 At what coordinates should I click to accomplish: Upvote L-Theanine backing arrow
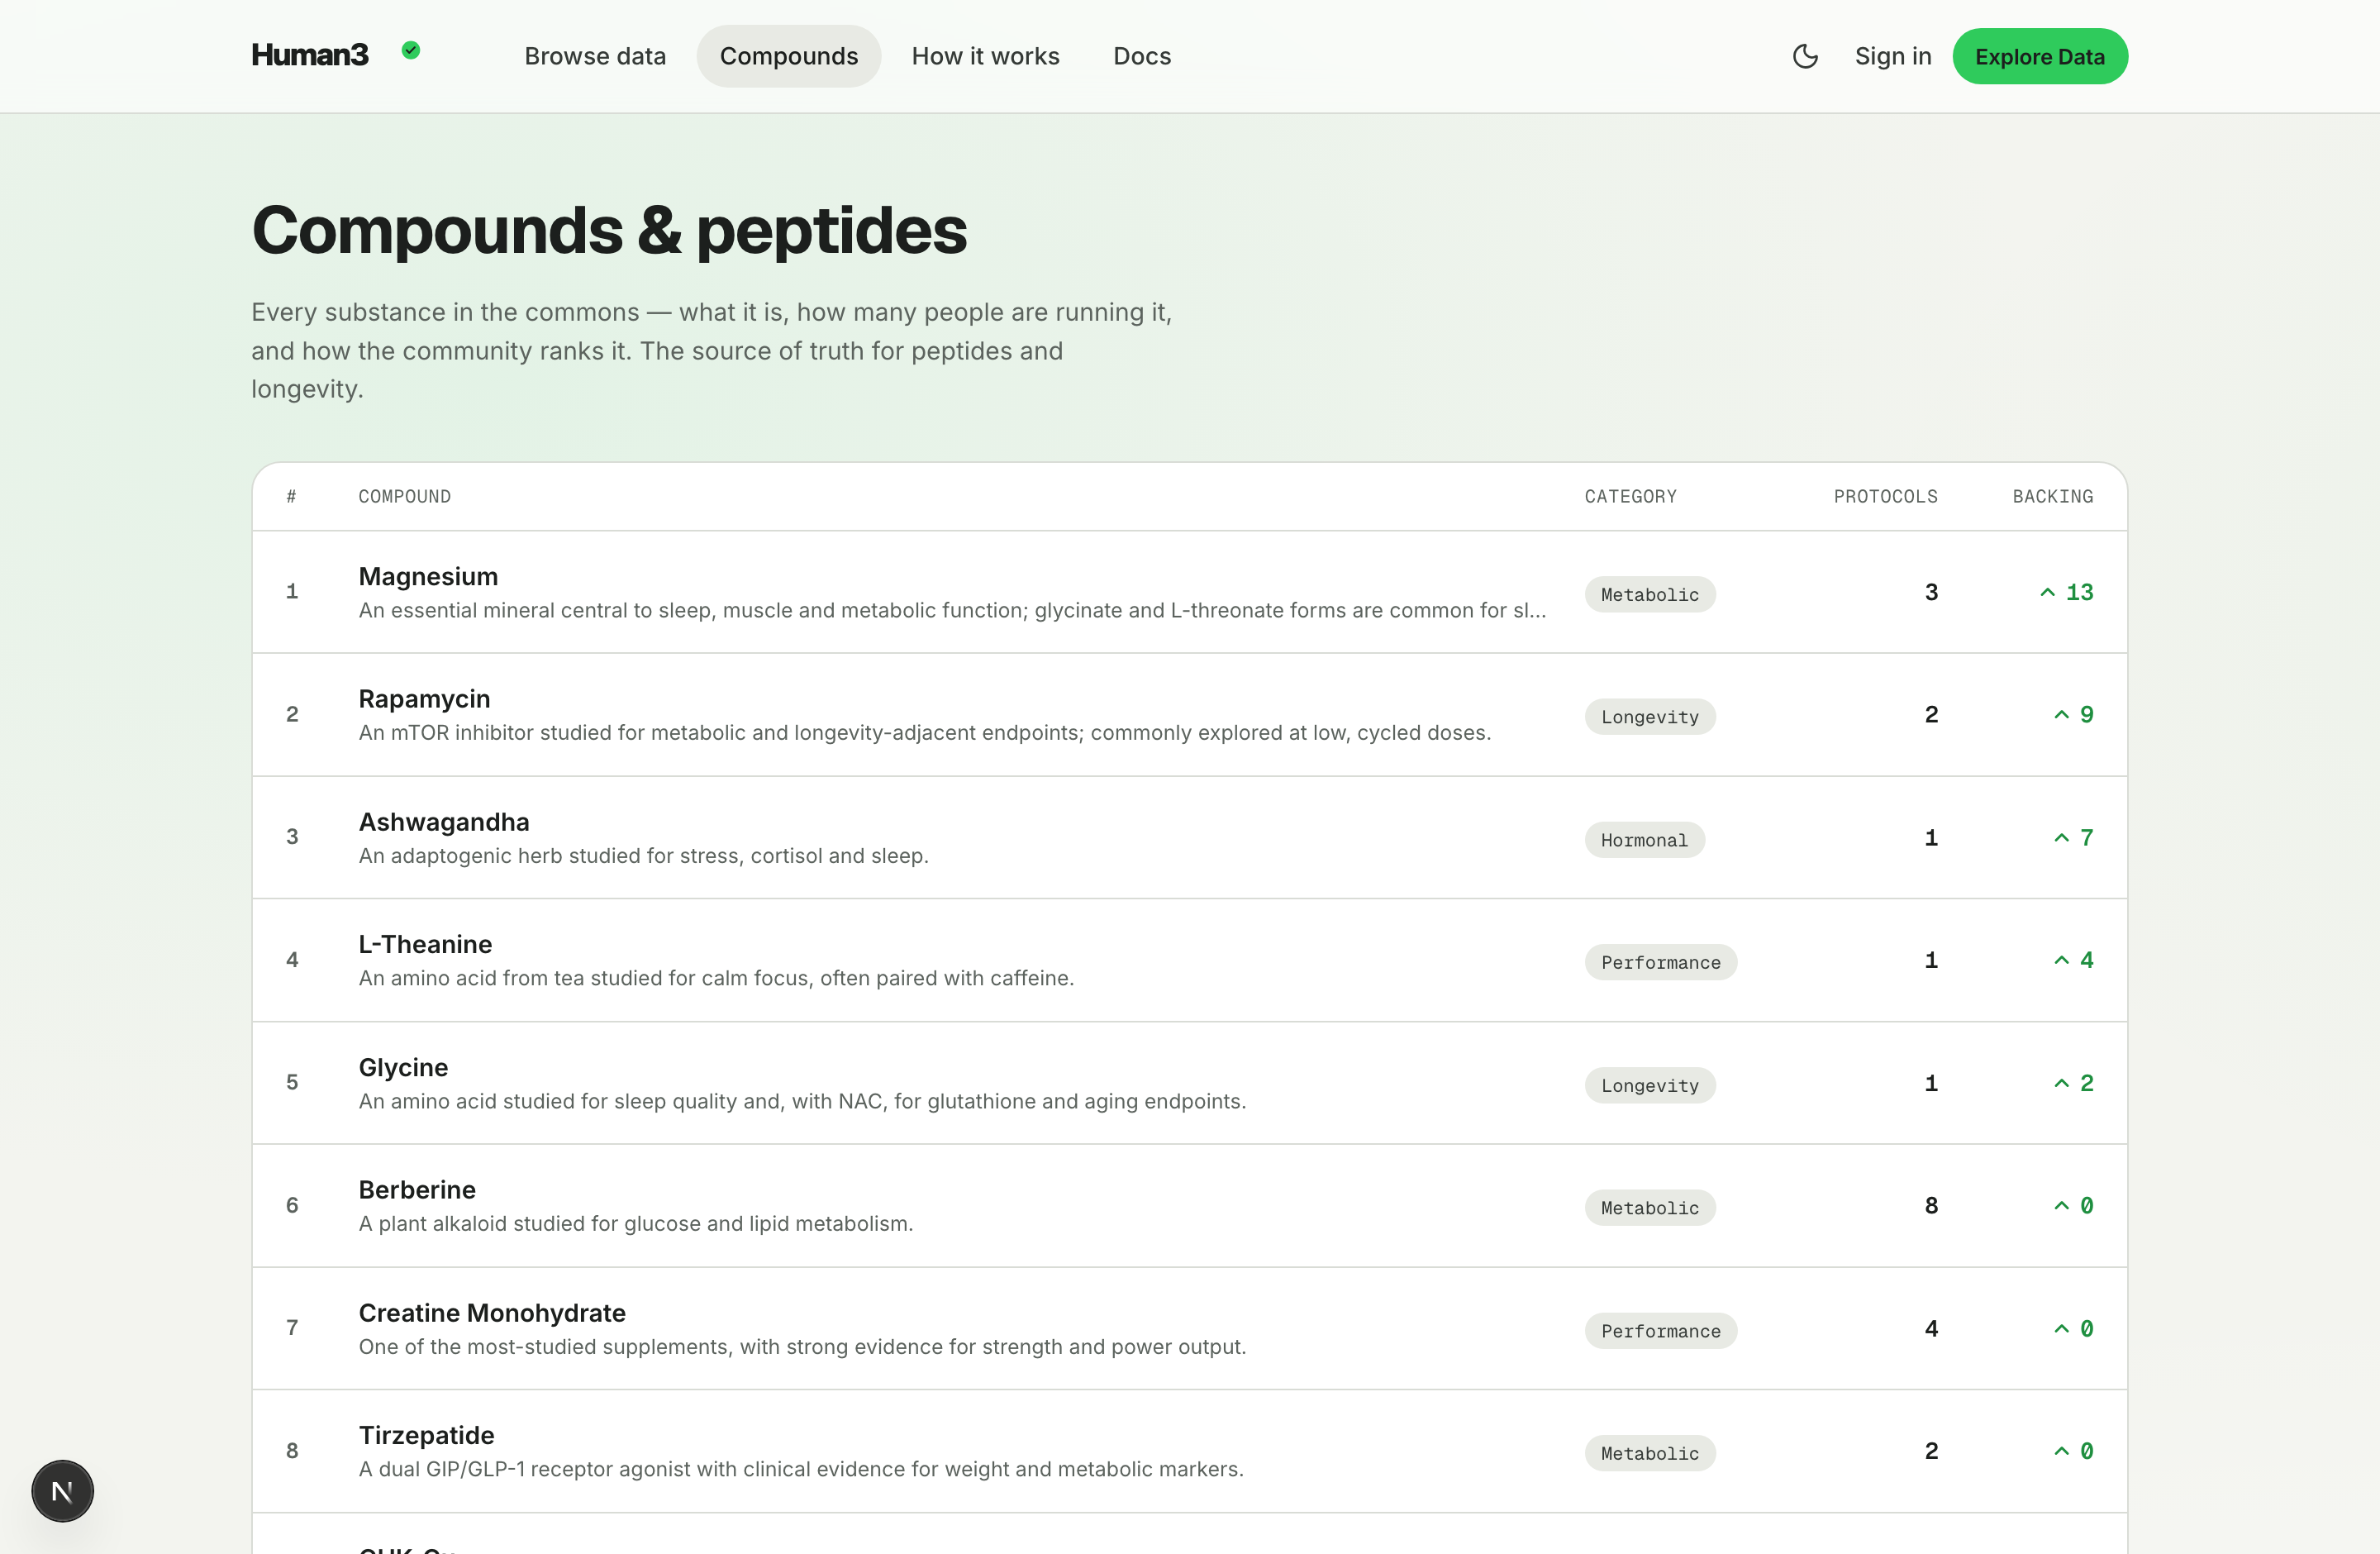click(x=2061, y=960)
